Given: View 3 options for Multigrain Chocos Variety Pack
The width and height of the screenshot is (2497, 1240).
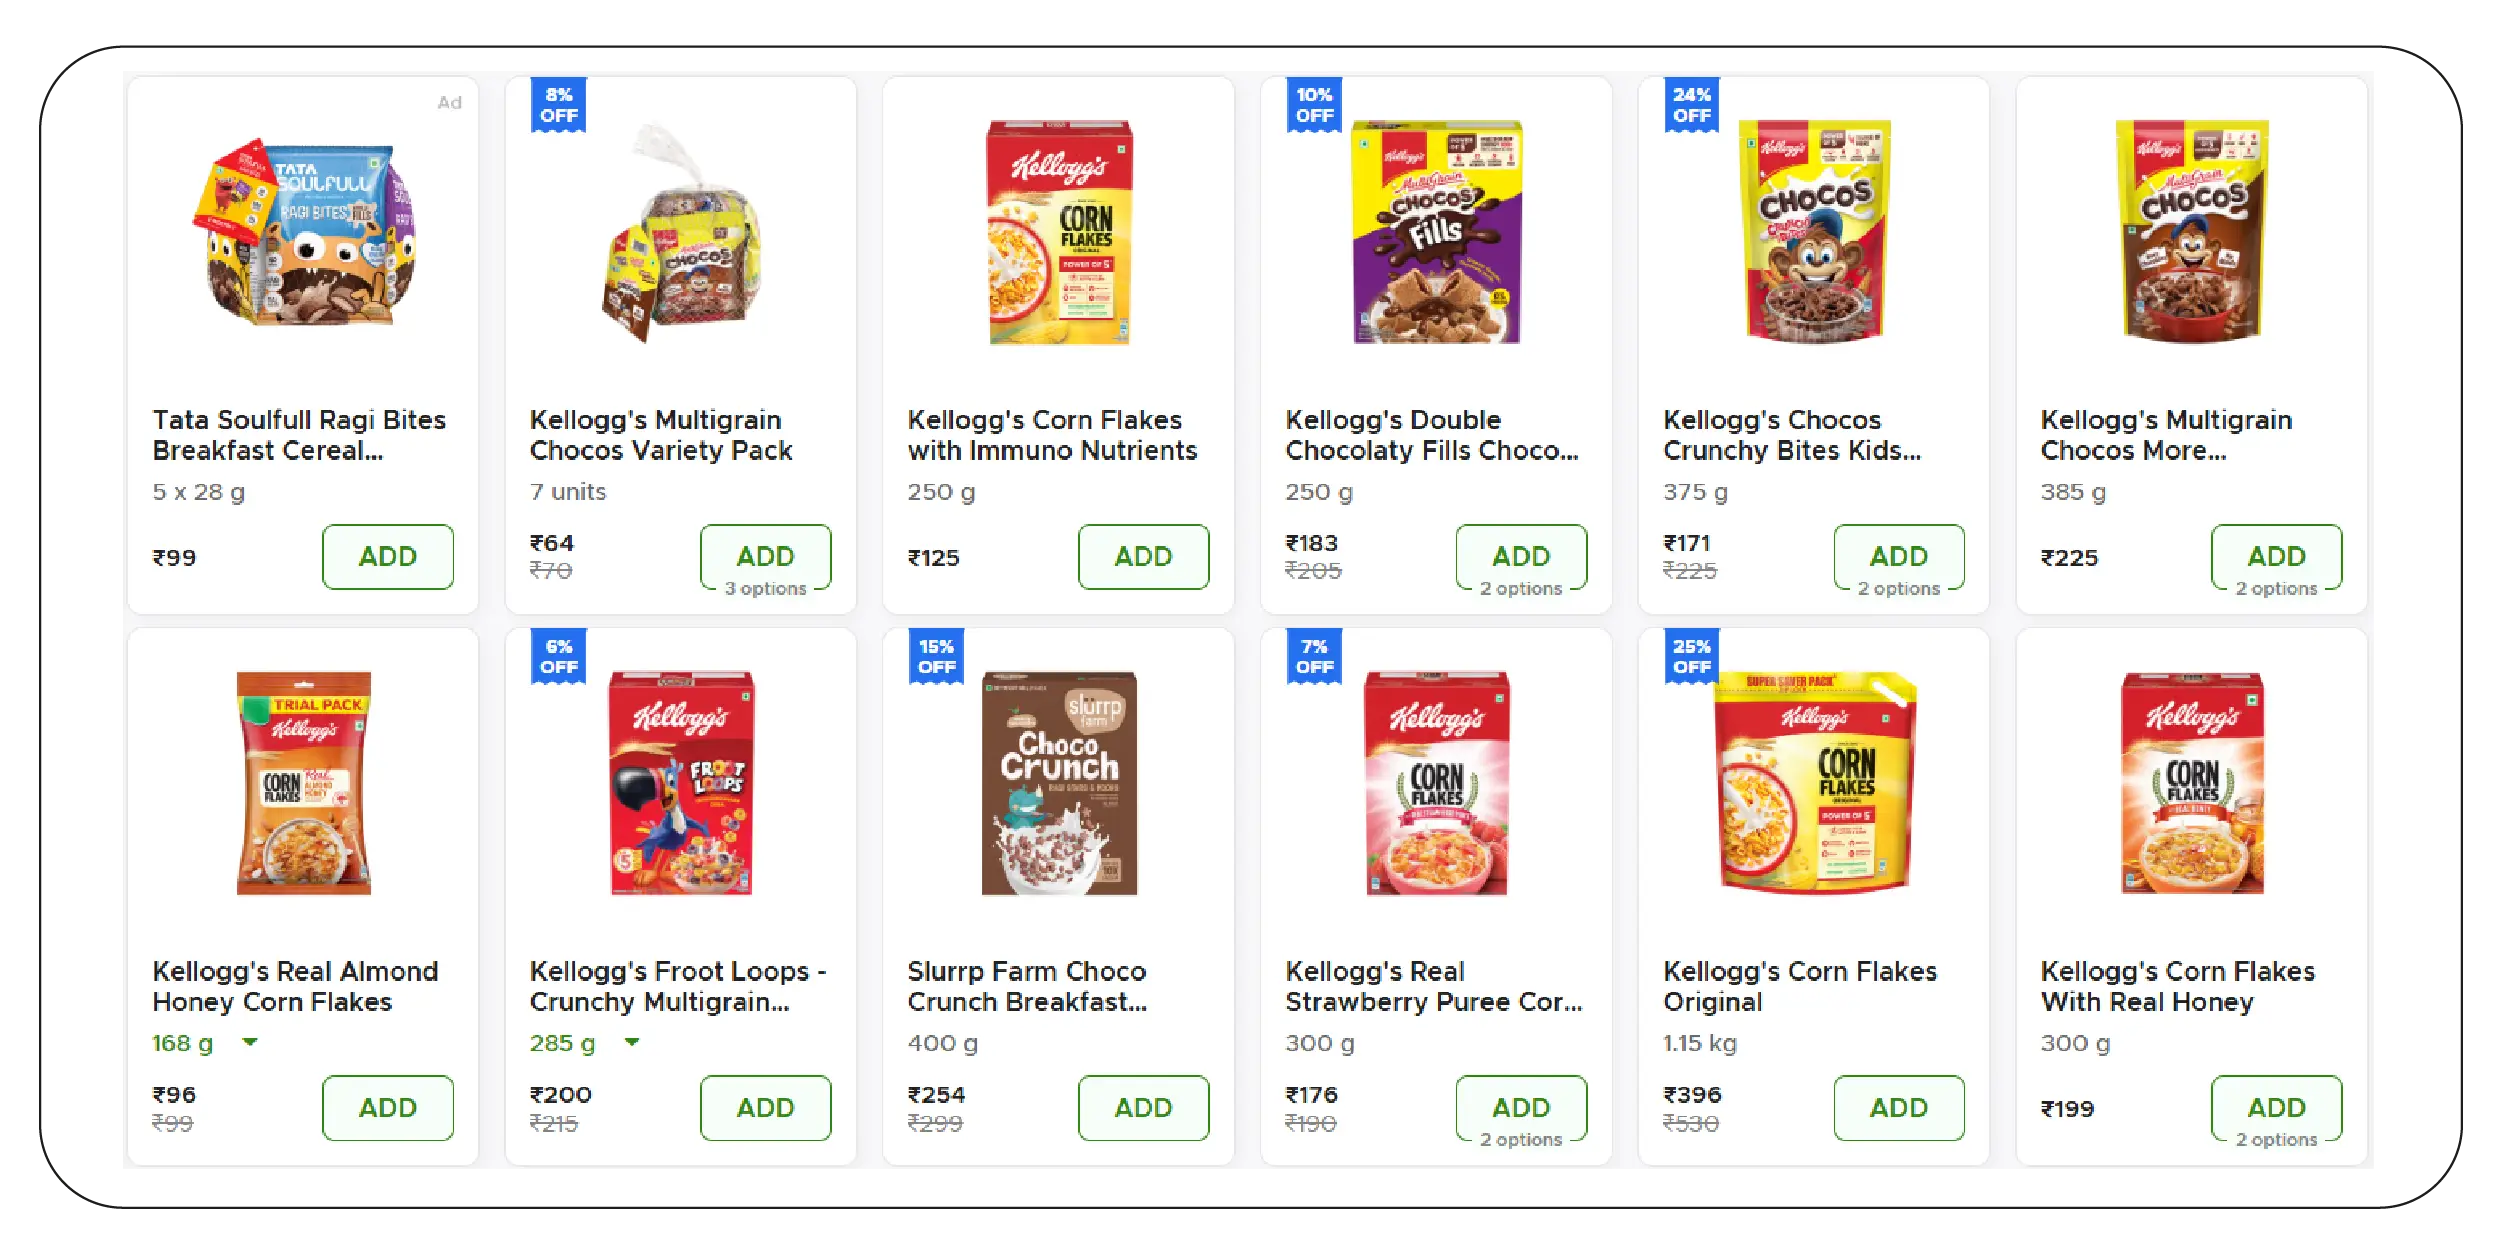Looking at the screenshot, I should 766,588.
